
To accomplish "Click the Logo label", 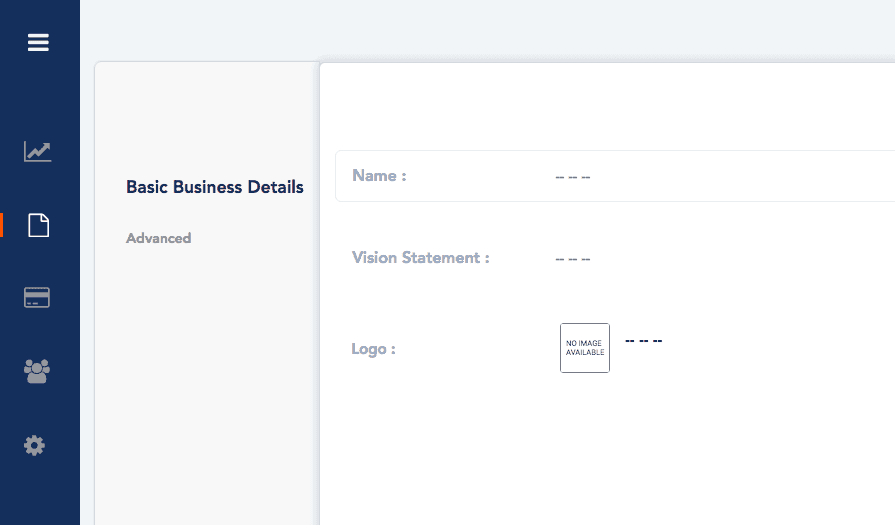I will tap(373, 350).
